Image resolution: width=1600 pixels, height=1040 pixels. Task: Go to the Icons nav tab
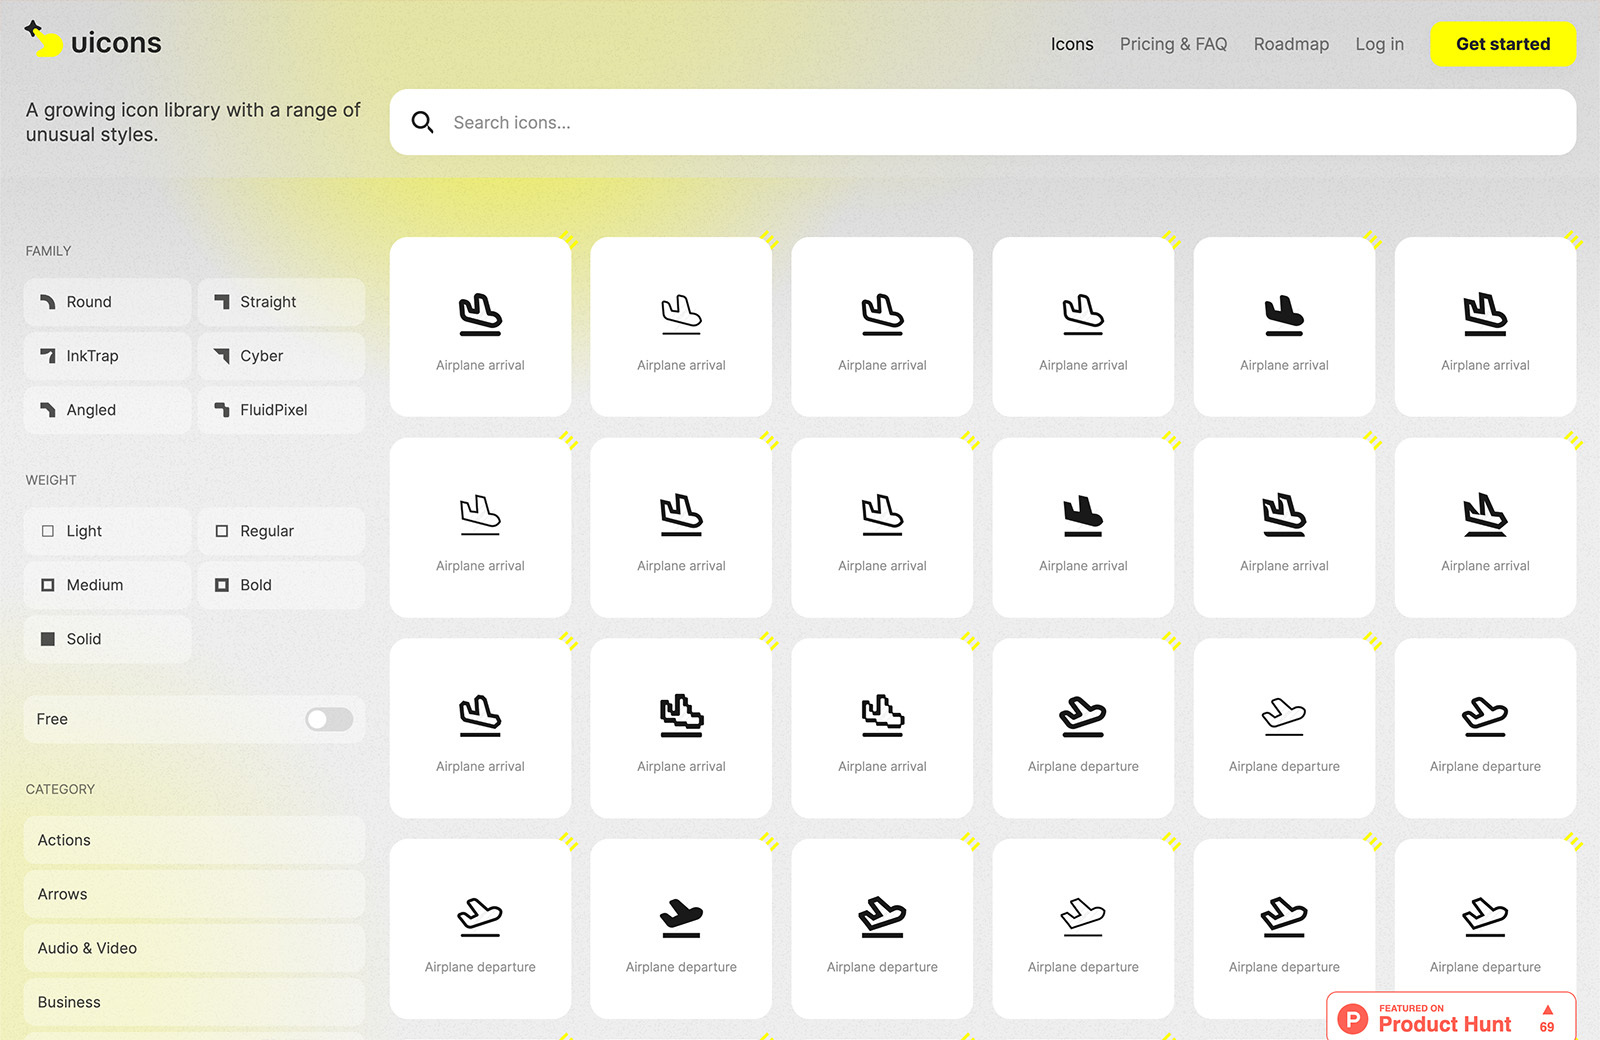click(x=1072, y=44)
